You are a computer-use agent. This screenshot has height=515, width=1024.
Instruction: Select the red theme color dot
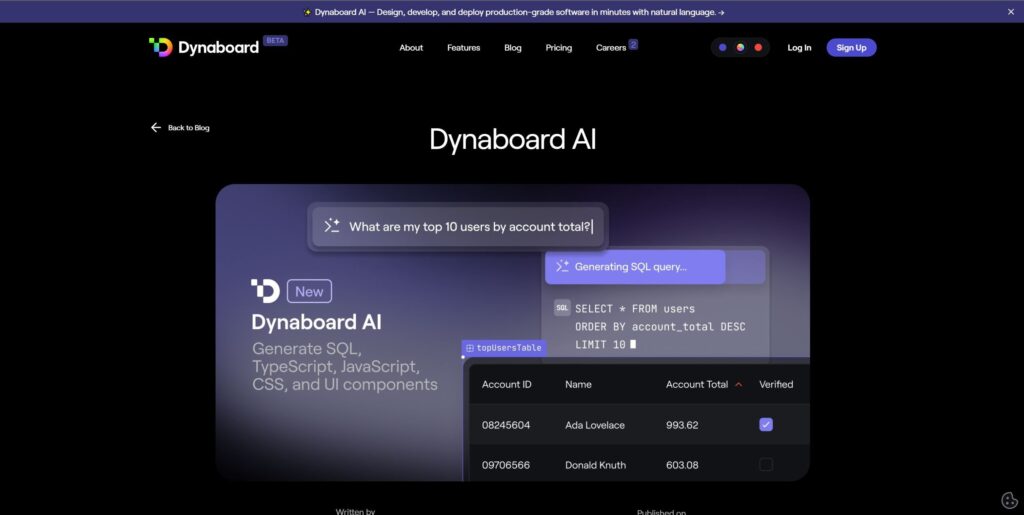pyautogui.click(x=758, y=48)
